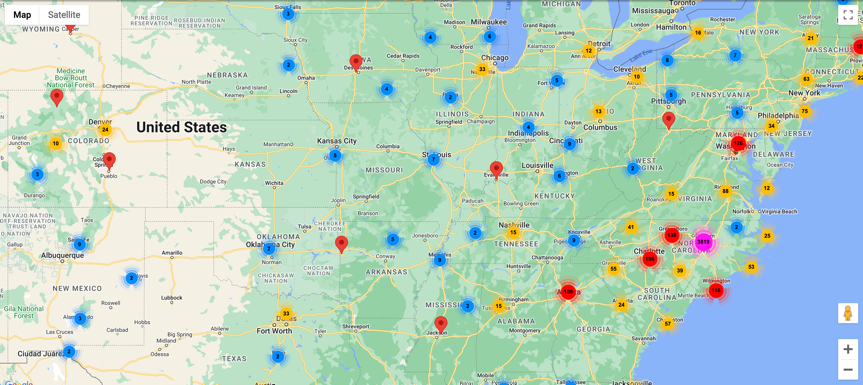Screen dimensions: 863x385
Task: Zoom in with the plus button
Action: pyautogui.click(x=848, y=349)
